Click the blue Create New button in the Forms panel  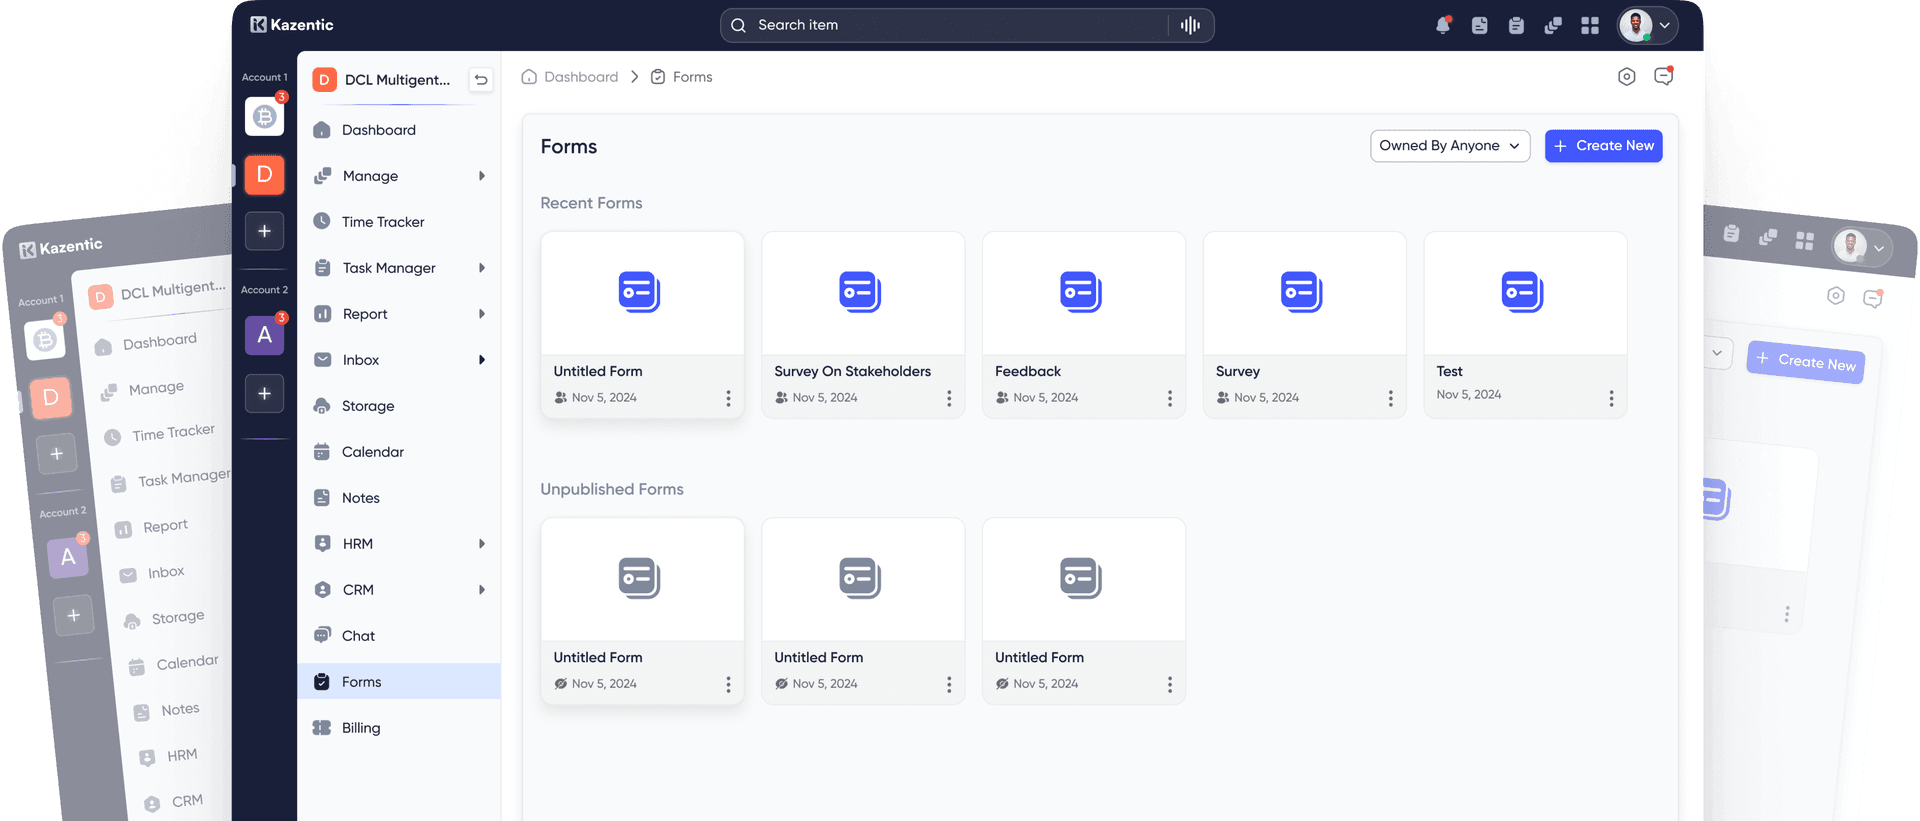tap(1604, 146)
